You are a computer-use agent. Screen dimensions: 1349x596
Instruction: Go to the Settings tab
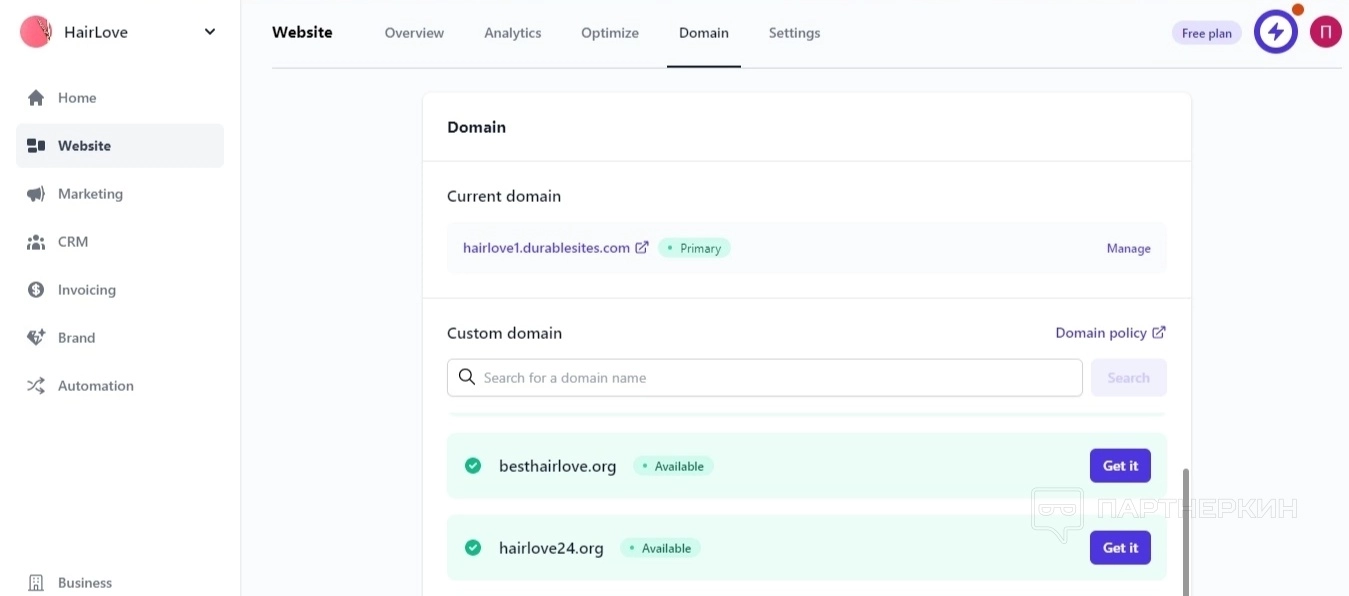click(794, 33)
